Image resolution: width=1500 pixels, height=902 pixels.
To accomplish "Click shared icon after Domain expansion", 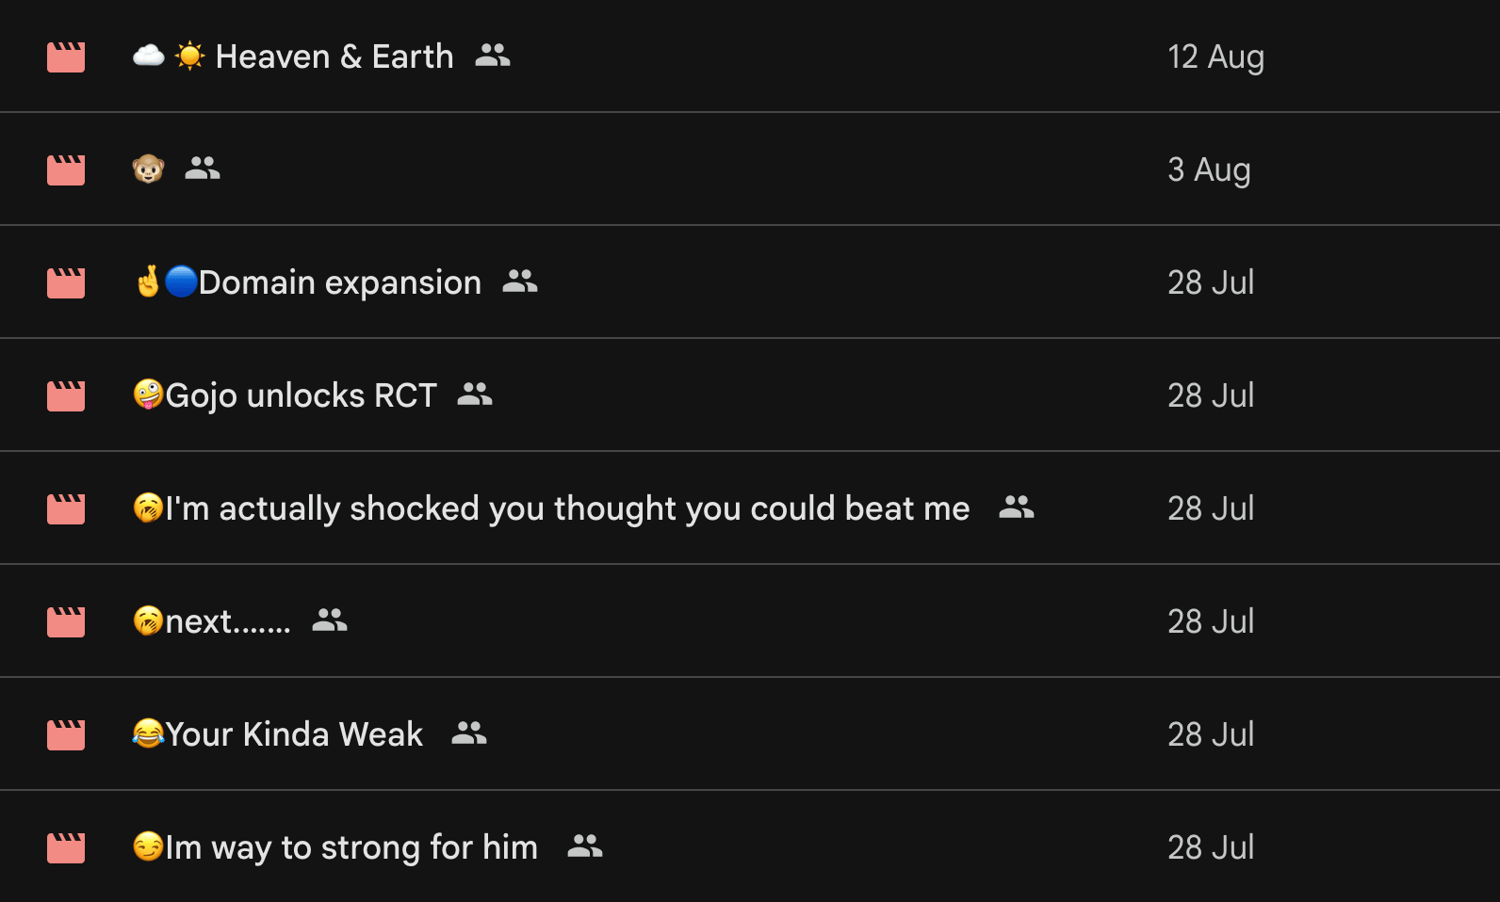I will click(520, 282).
